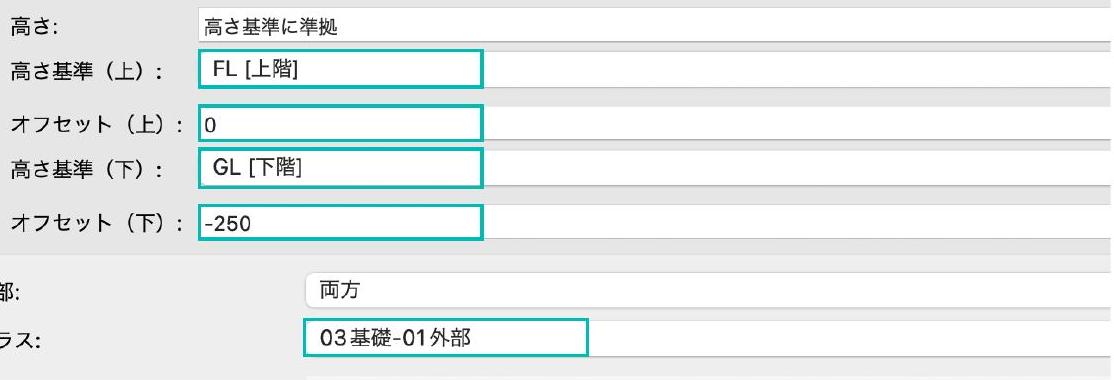Click the partially visible field below 03基礎-01外部

[709, 377]
